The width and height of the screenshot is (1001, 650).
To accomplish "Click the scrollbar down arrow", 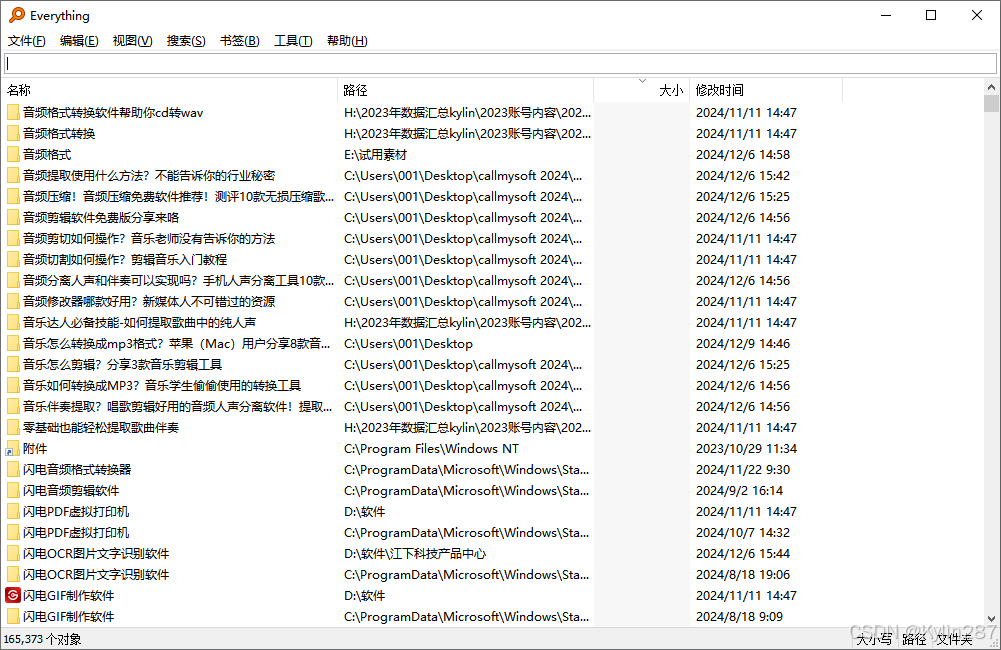I will pyautogui.click(x=991, y=619).
